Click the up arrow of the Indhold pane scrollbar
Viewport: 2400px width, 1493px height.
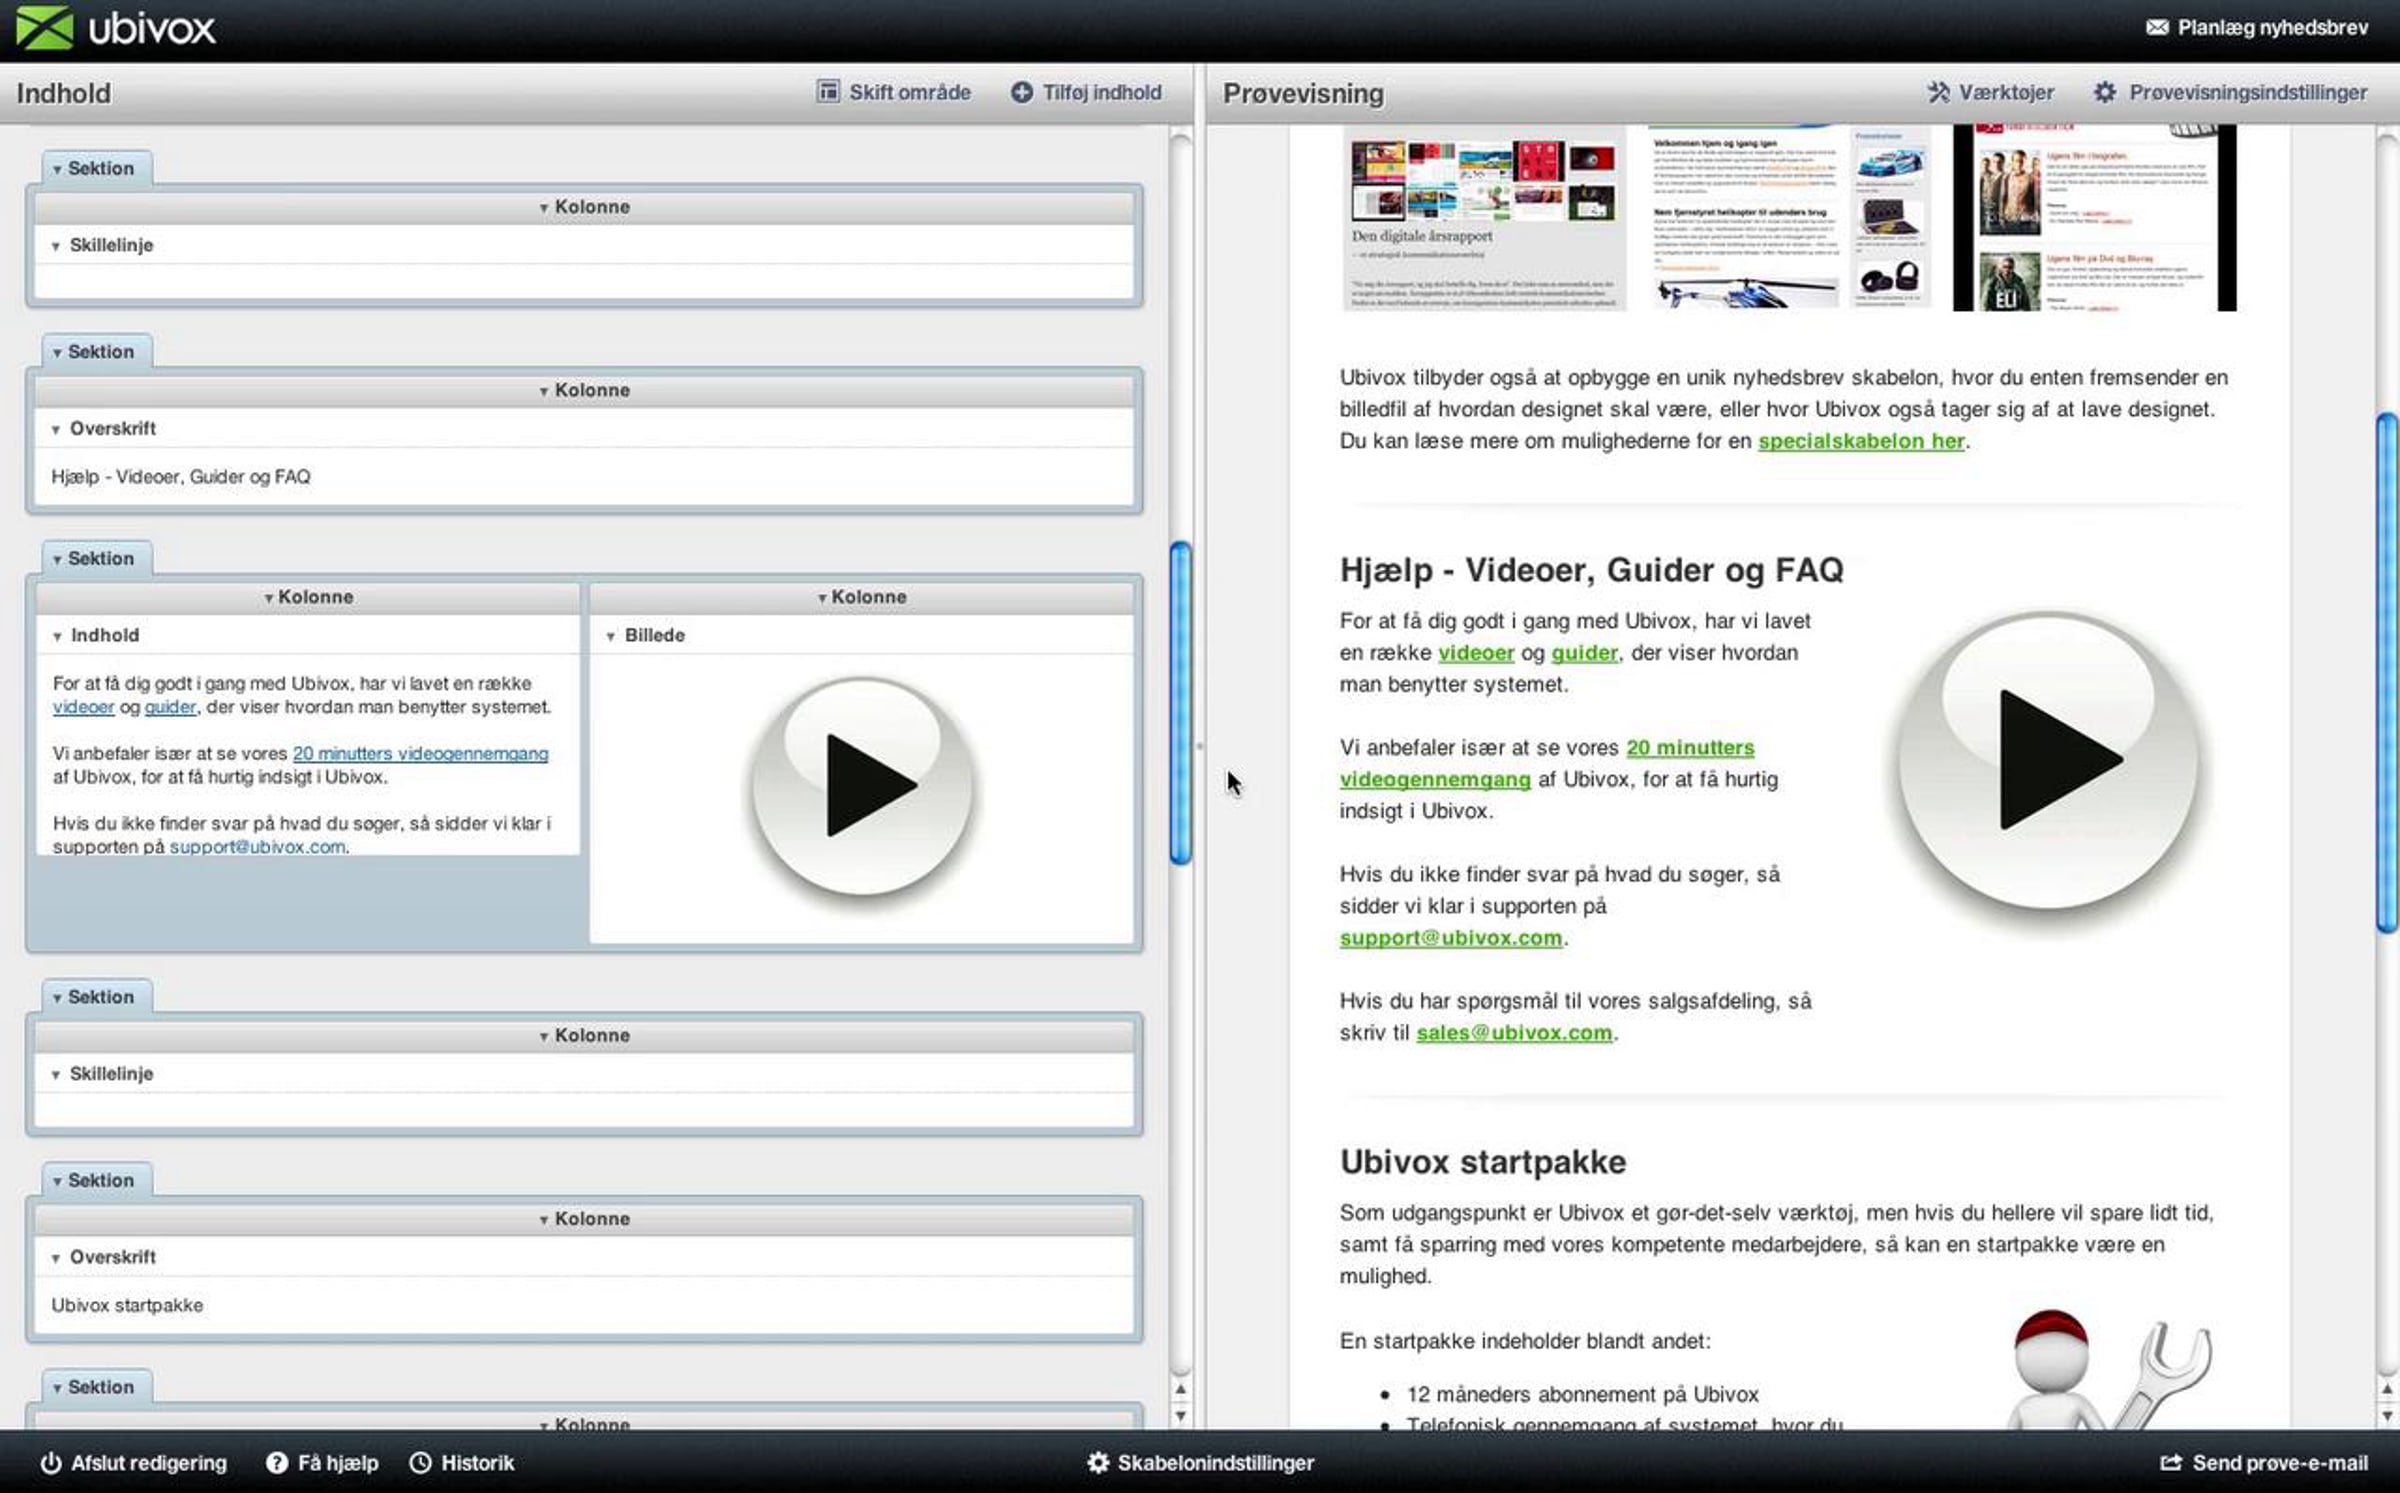coord(1181,1389)
